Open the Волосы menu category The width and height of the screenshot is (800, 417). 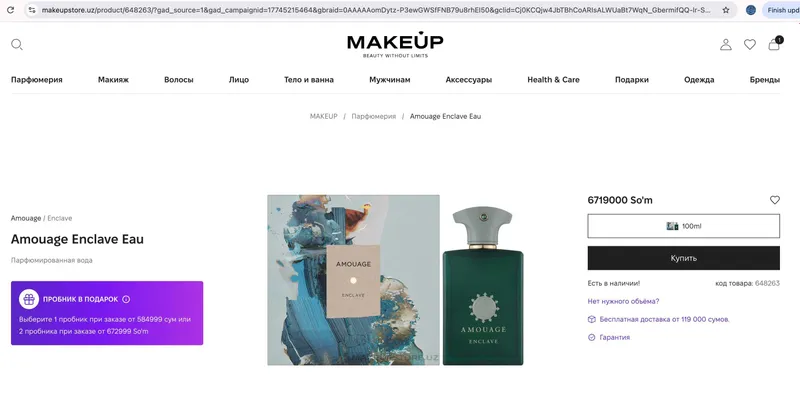point(179,80)
